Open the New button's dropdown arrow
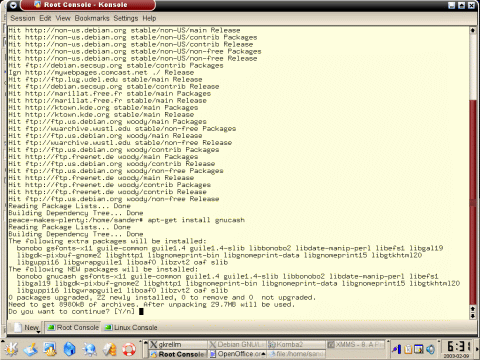Viewport: 480px width, 360px height. [38, 331]
